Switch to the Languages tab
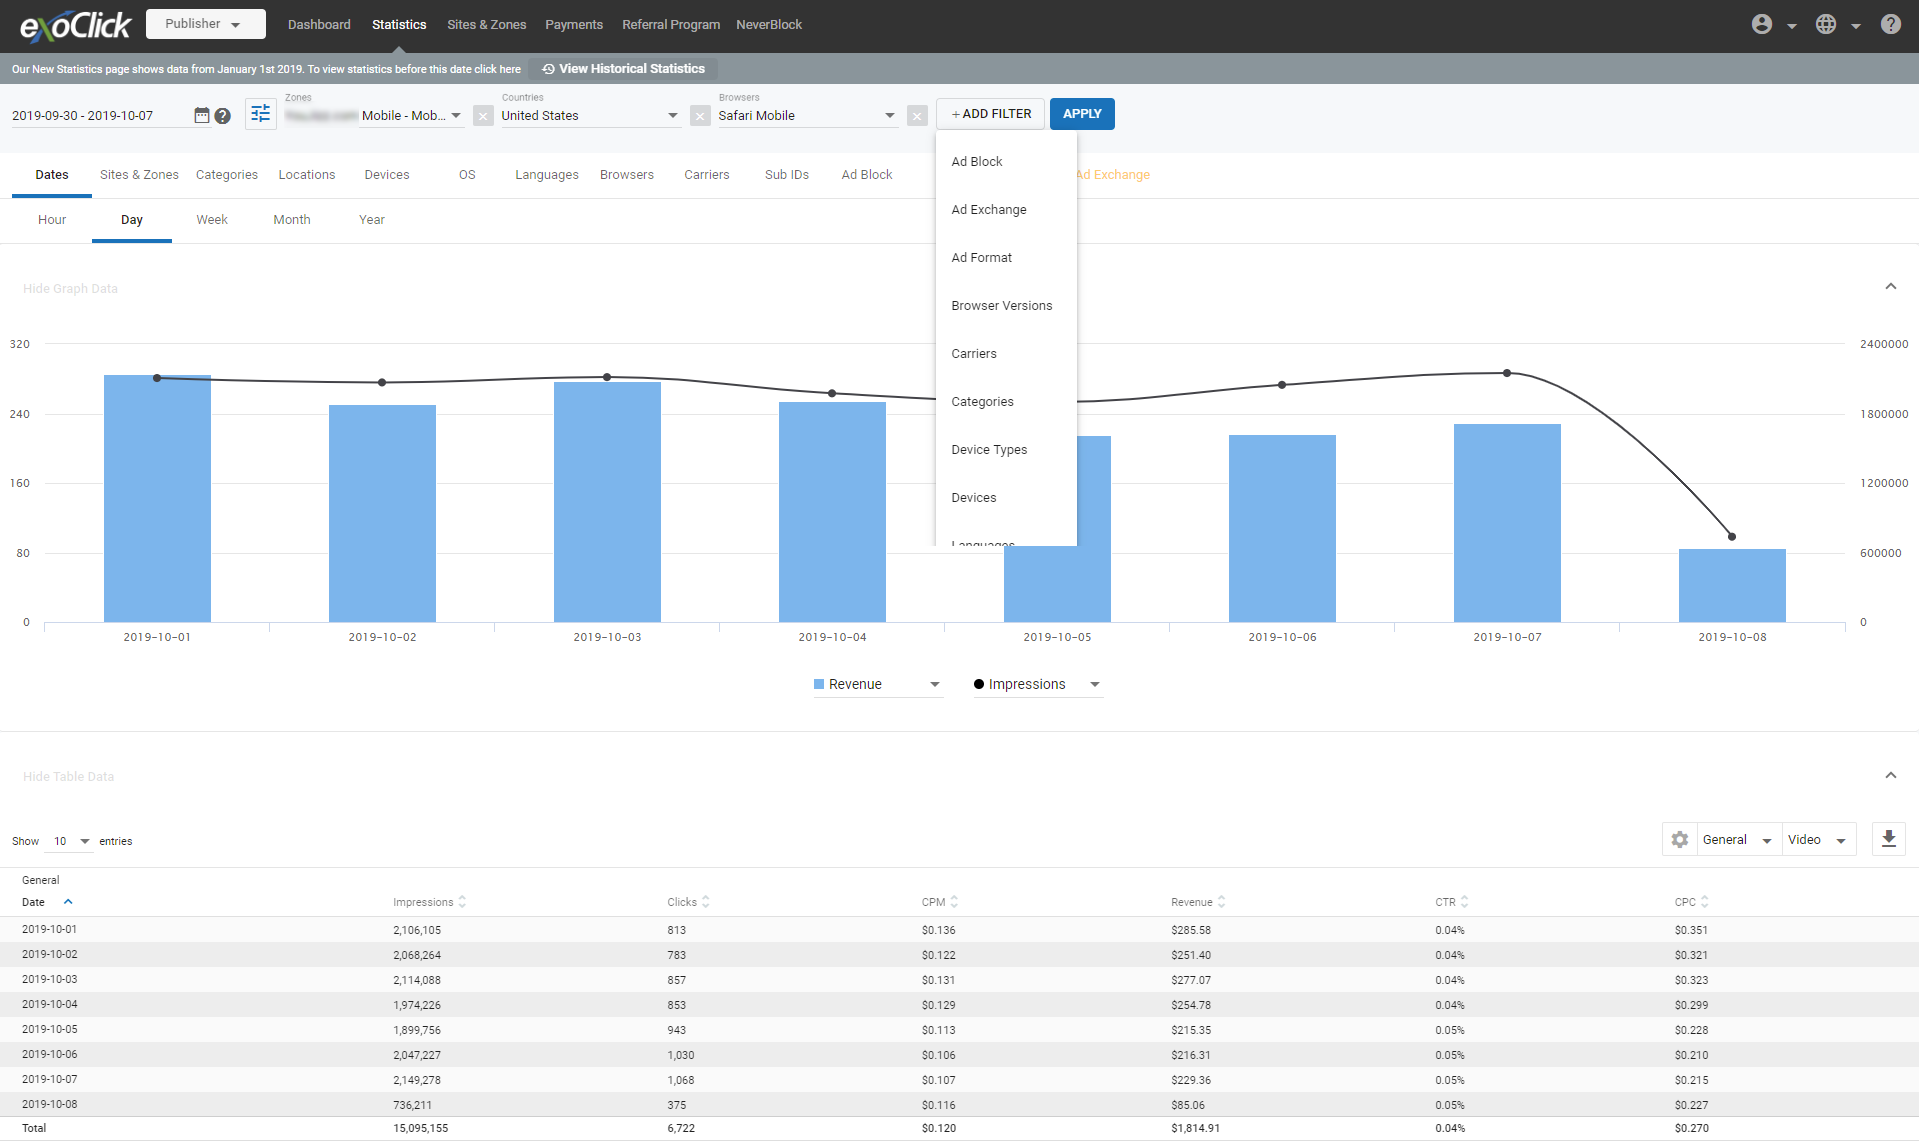Image resolution: width=1919 pixels, height=1147 pixels. [x=546, y=175]
